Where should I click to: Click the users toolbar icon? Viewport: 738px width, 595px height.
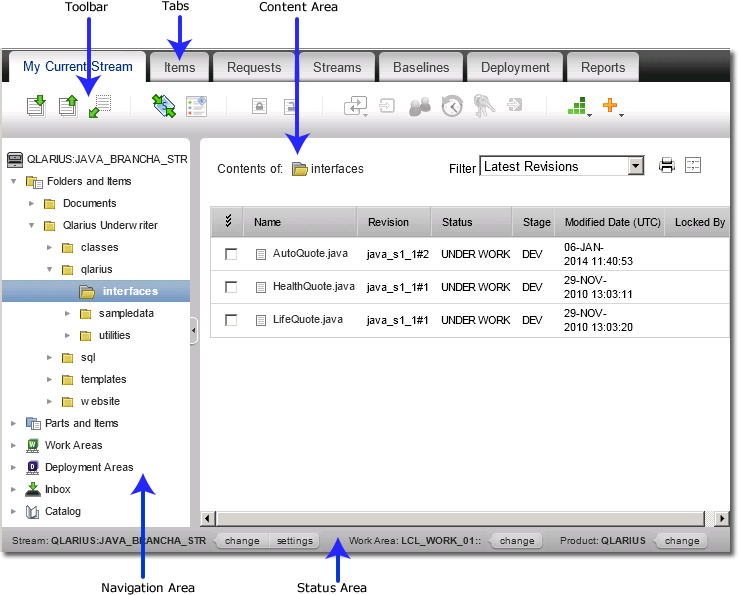(420, 106)
